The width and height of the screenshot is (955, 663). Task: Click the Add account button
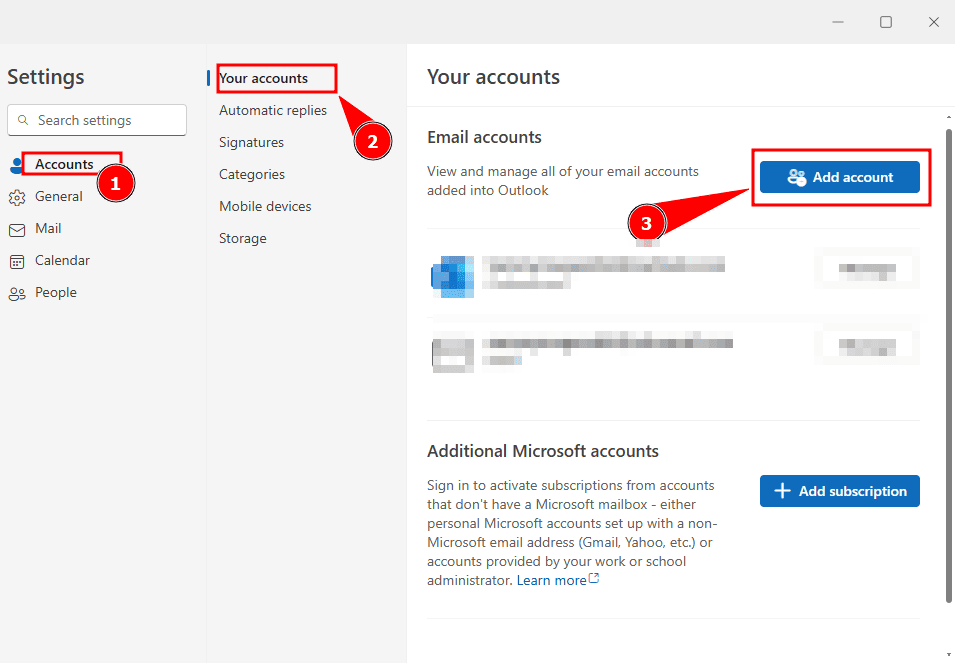pyautogui.click(x=839, y=177)
